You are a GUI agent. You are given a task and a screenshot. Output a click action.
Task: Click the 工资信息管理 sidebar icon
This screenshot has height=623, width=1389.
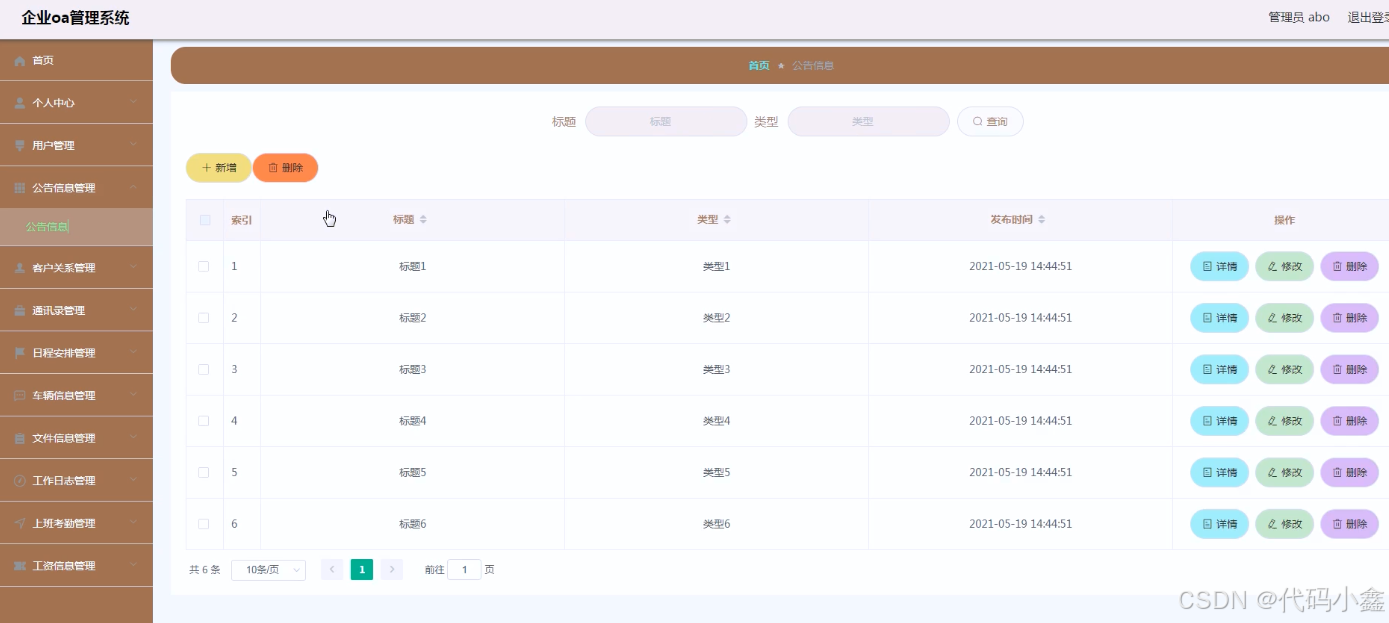click(20, 566)
